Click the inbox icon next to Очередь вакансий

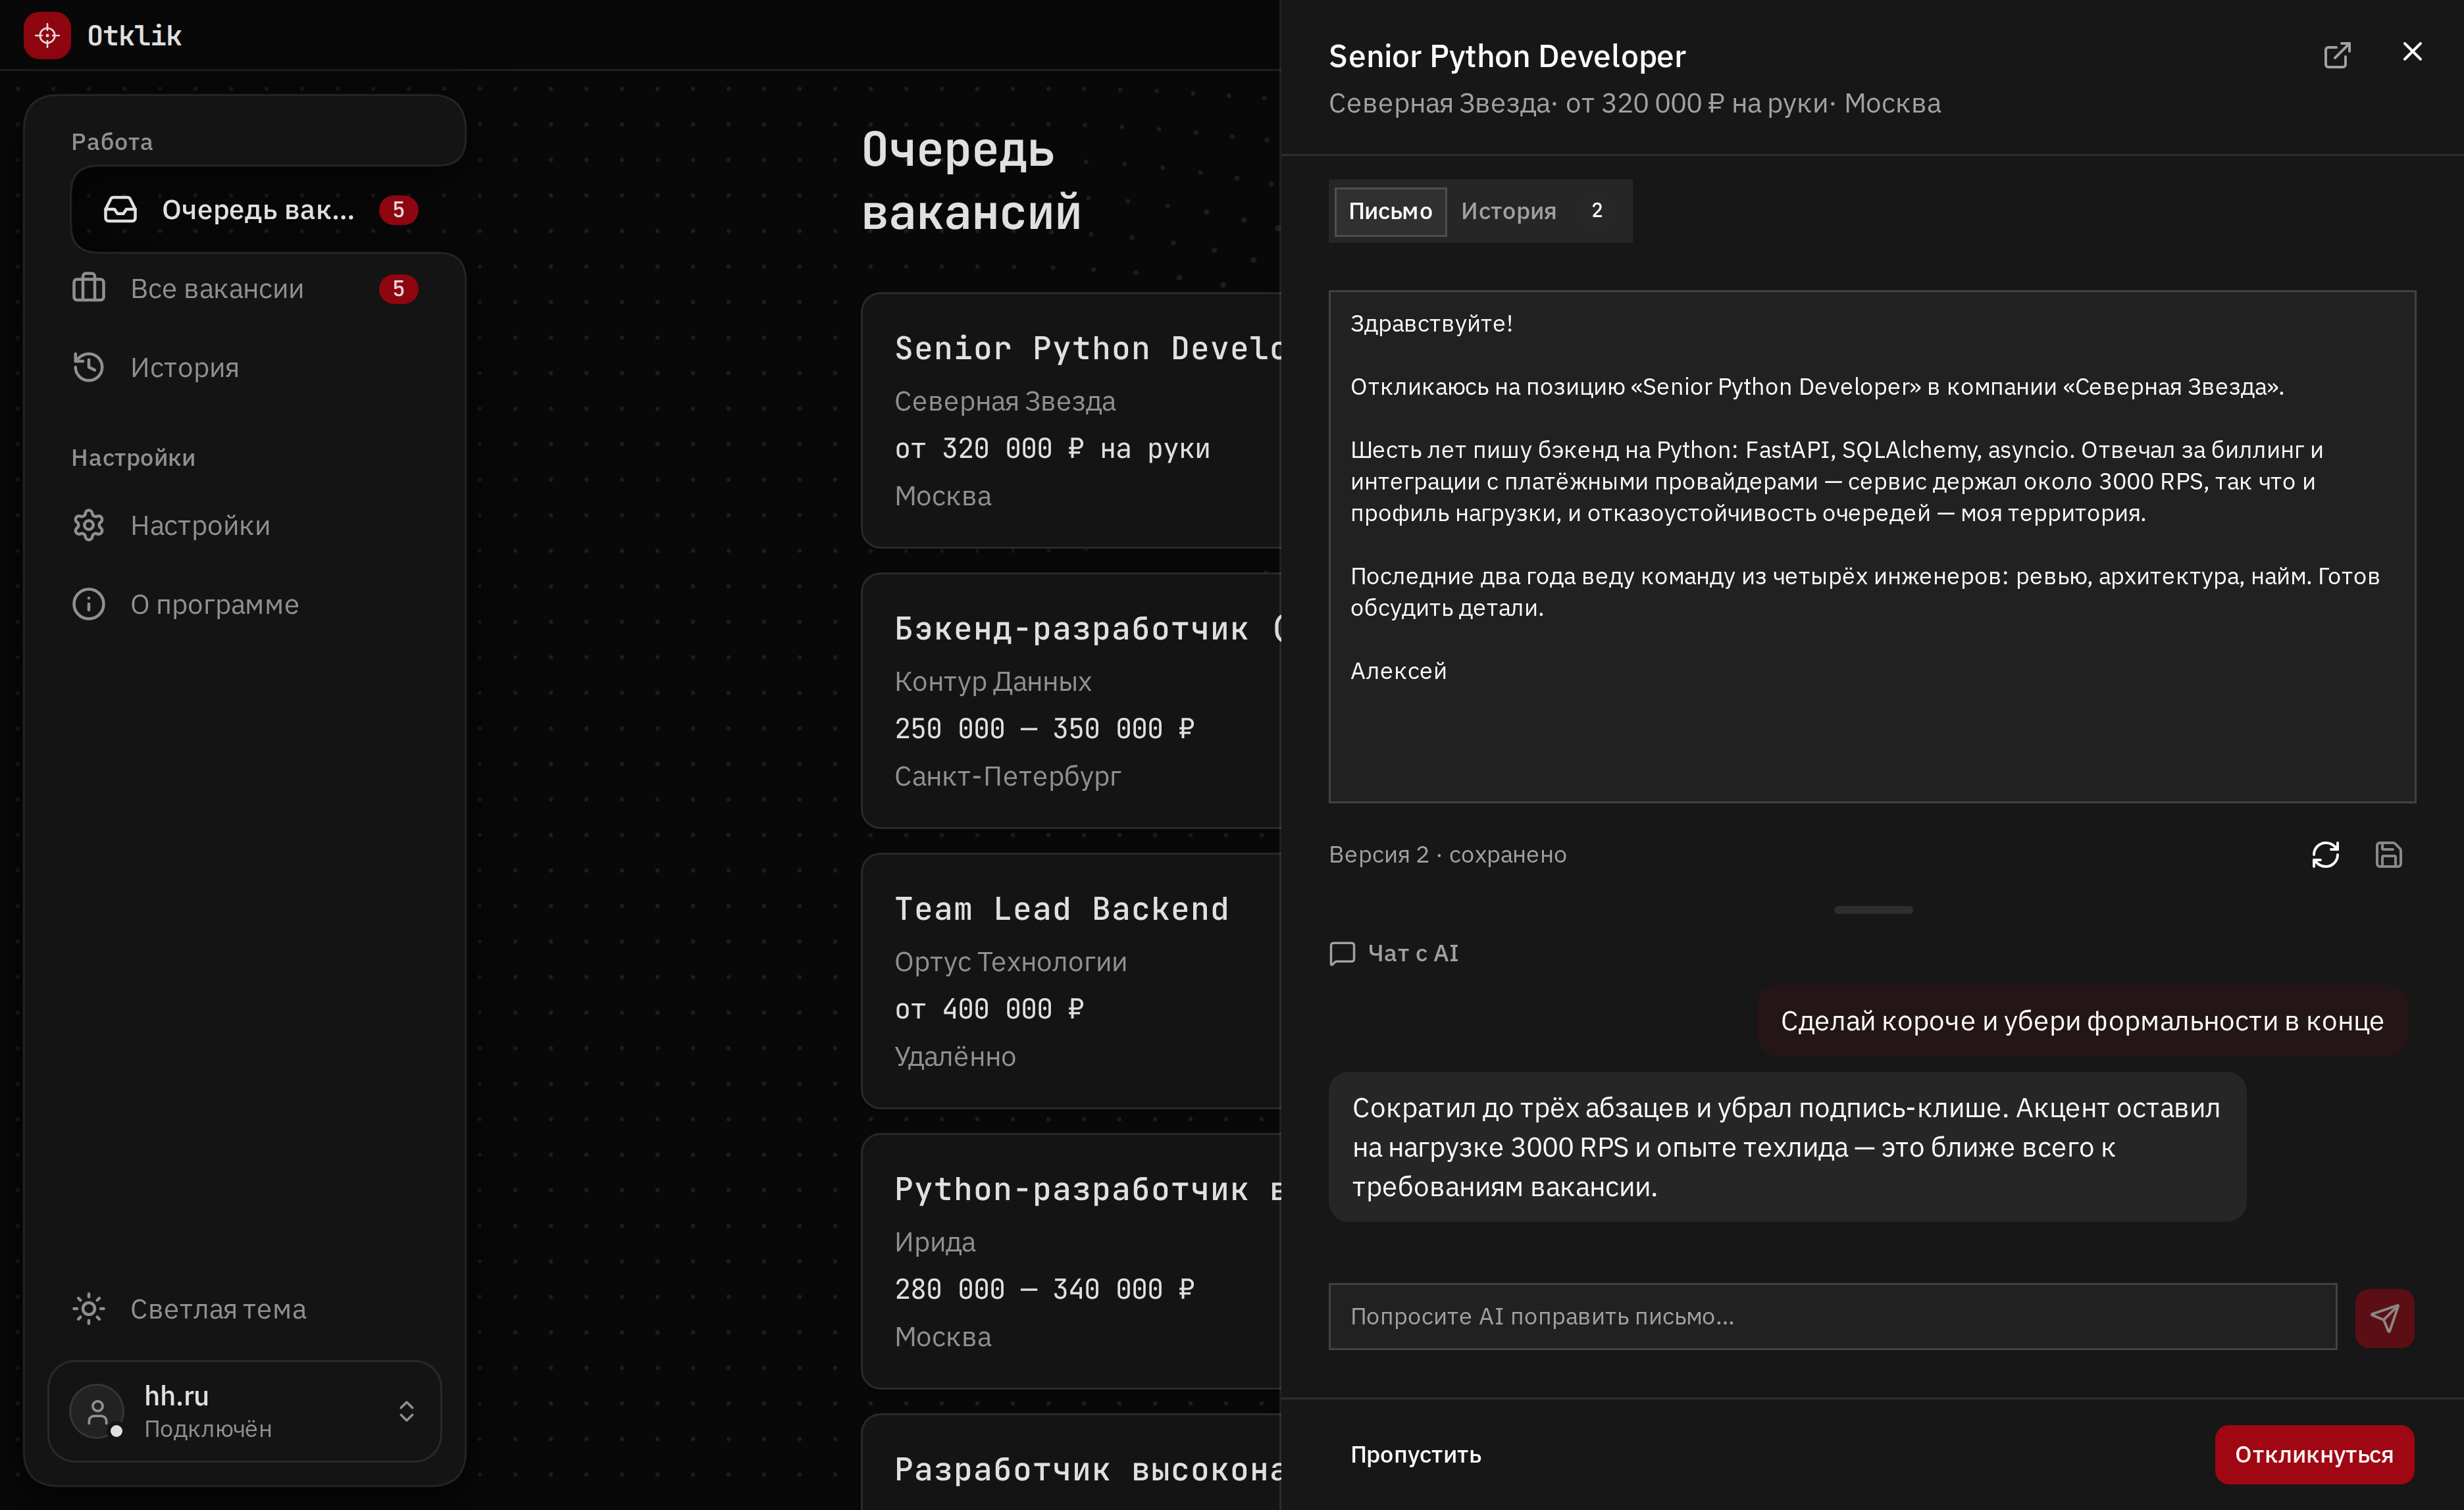120,210
